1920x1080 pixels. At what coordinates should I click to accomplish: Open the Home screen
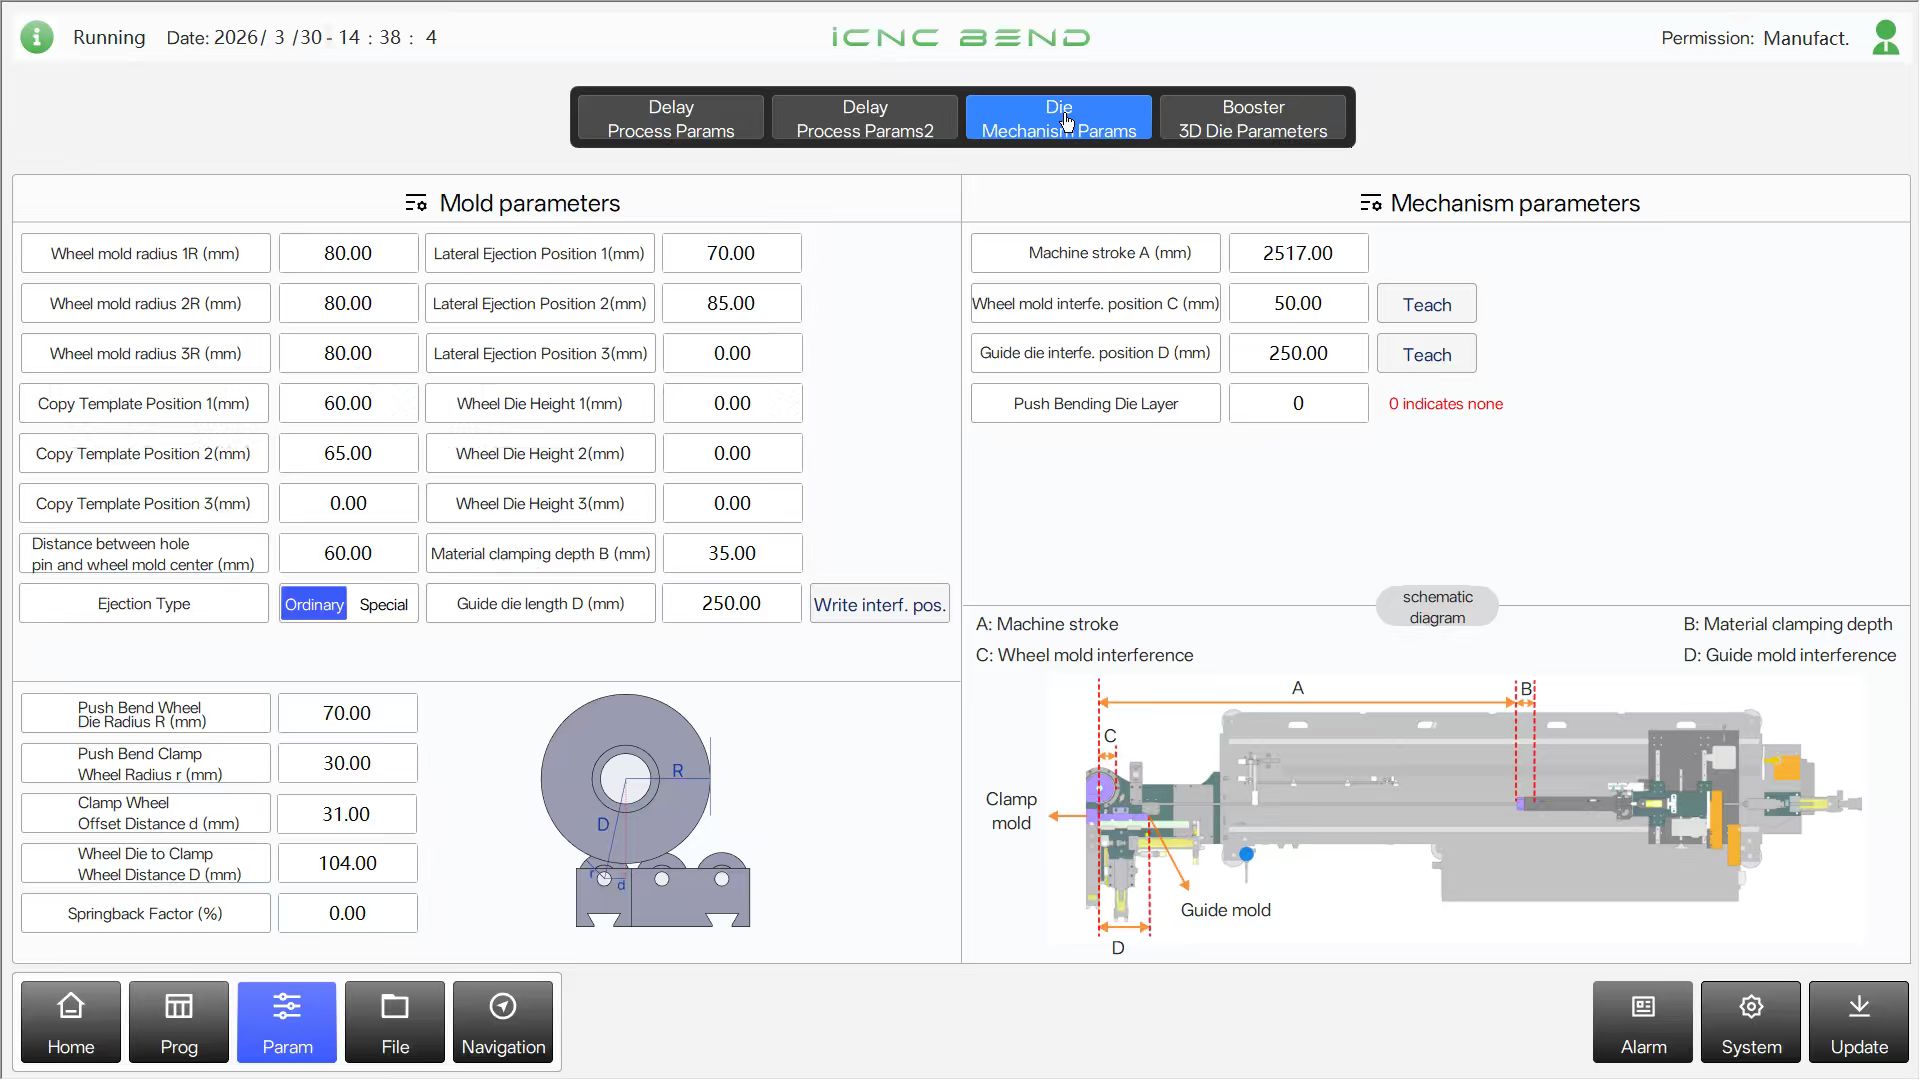click(71, 1022)
